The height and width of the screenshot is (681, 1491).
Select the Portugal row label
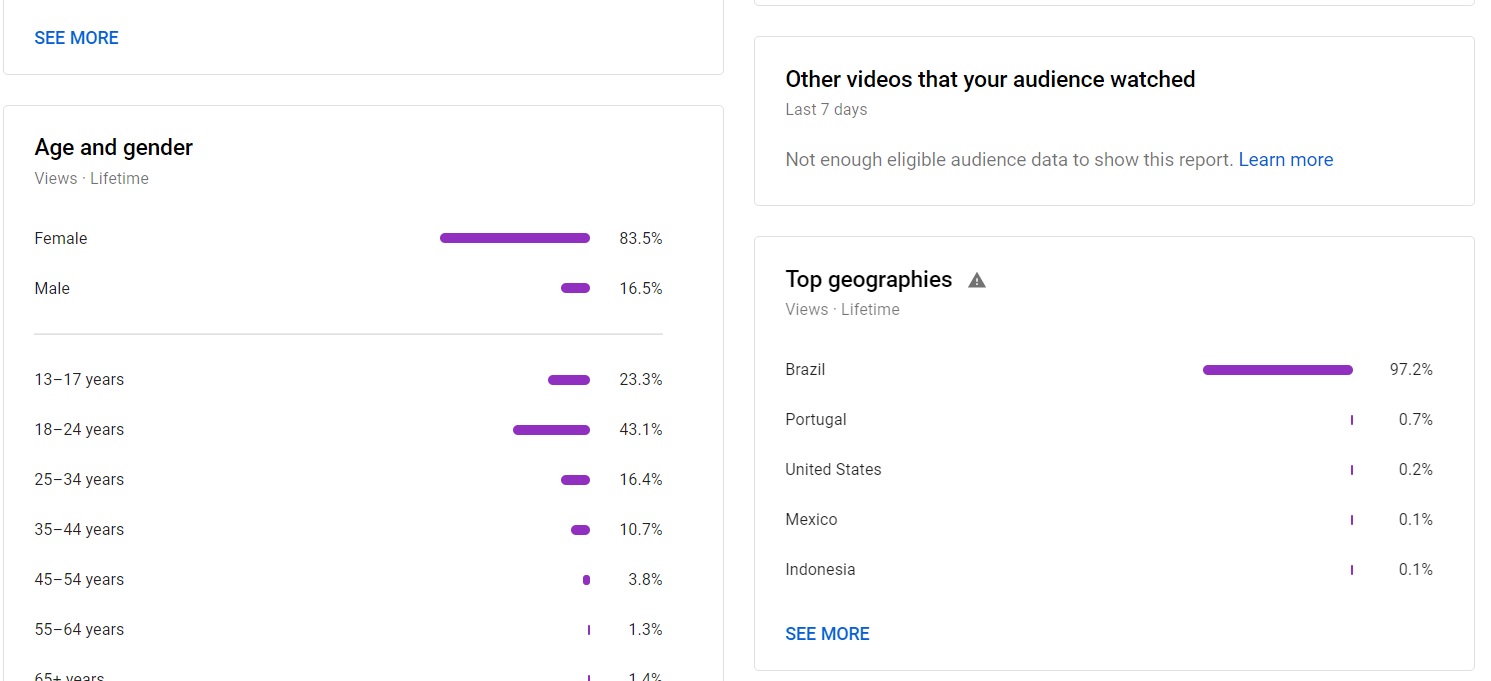click(815, 420)
